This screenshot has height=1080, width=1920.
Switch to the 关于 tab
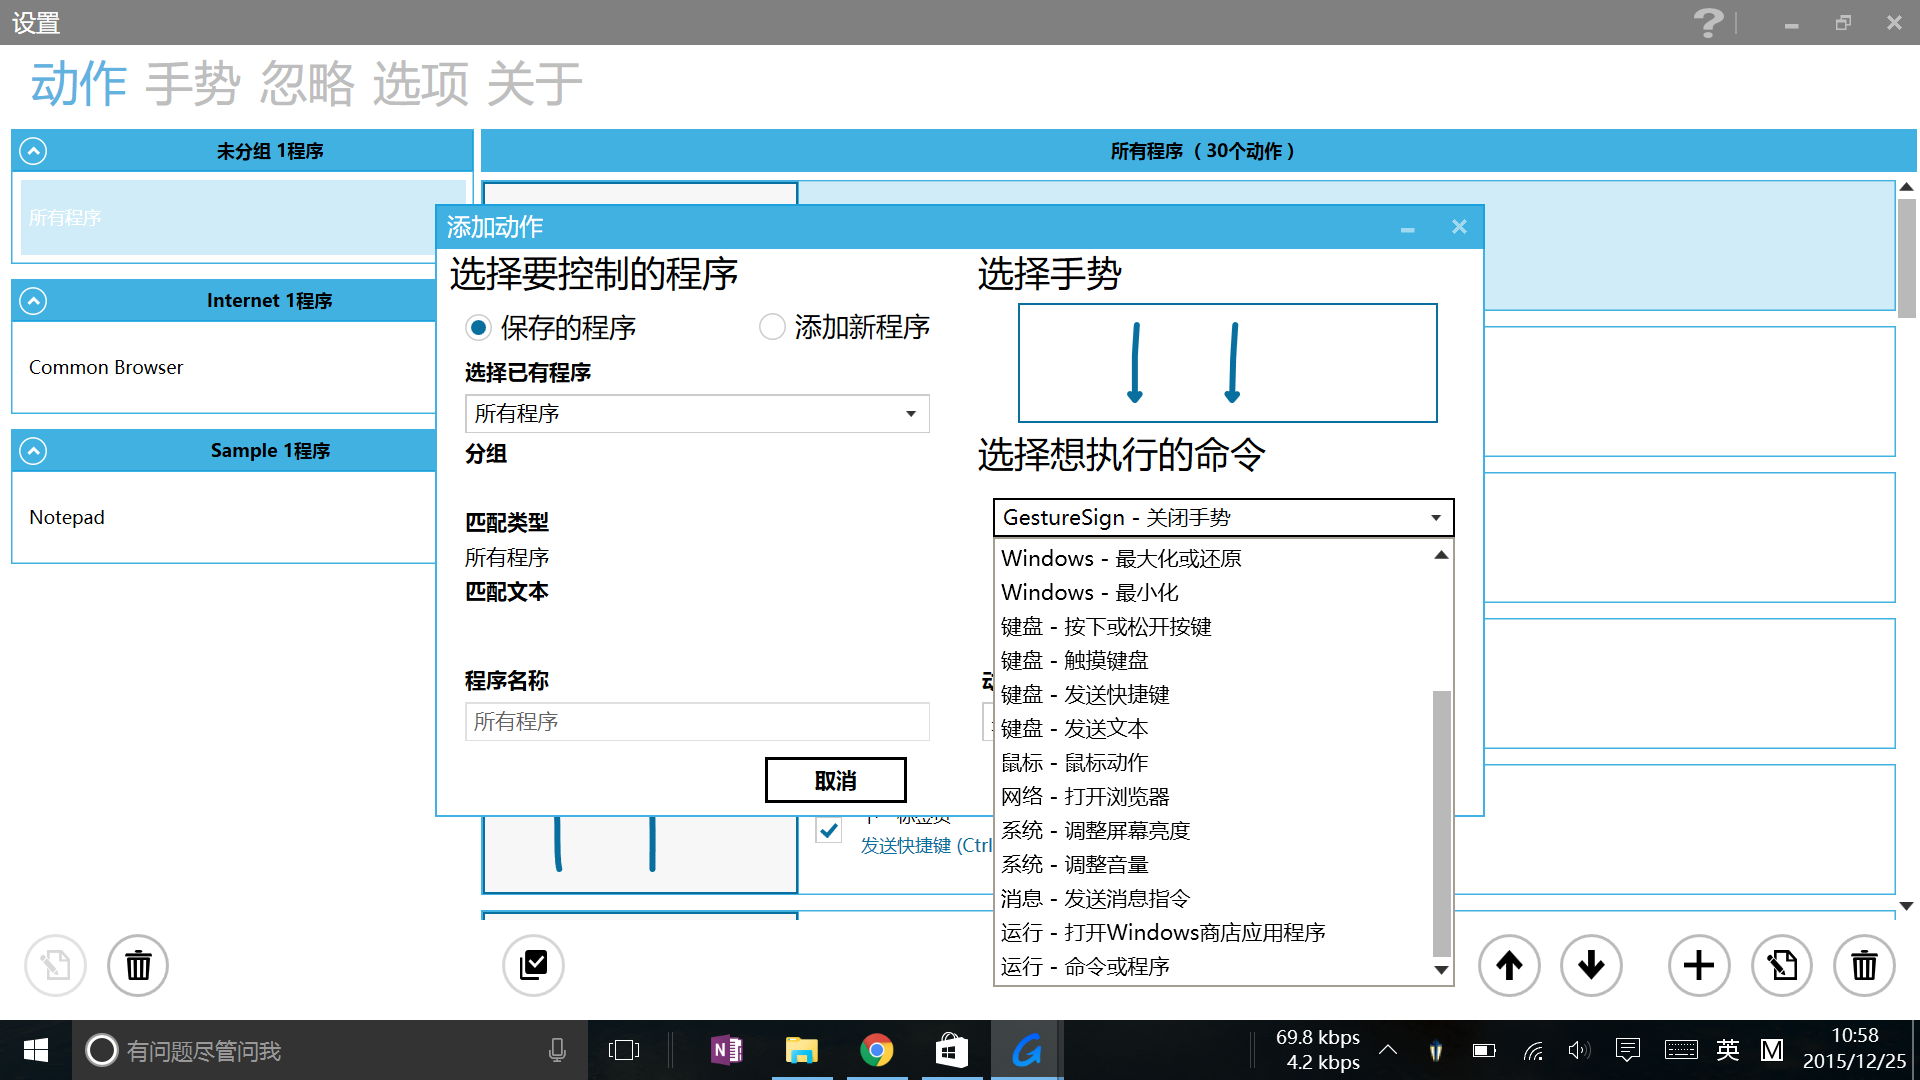click(535, 83)
